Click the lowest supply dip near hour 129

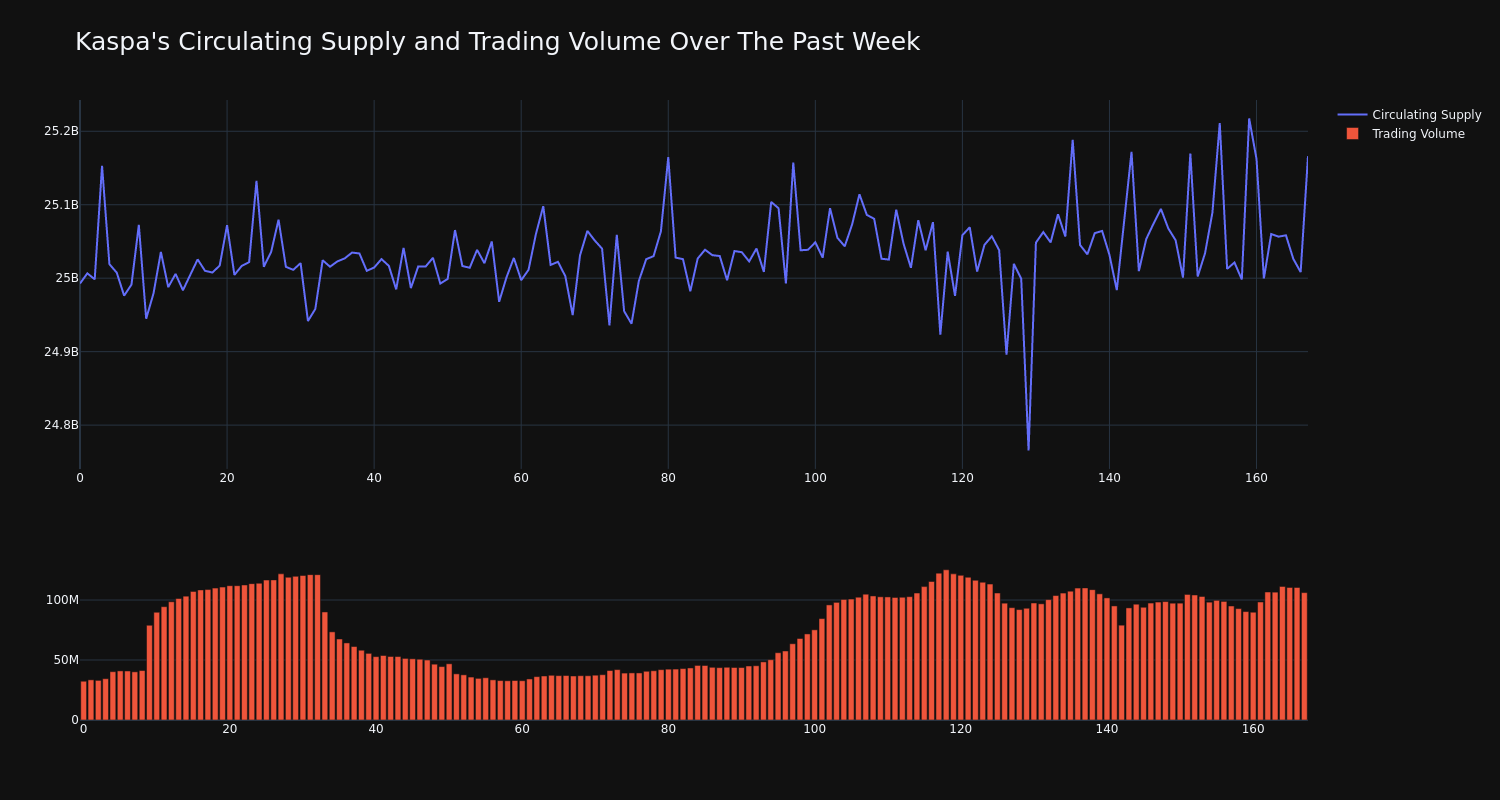coord(1028,449)
